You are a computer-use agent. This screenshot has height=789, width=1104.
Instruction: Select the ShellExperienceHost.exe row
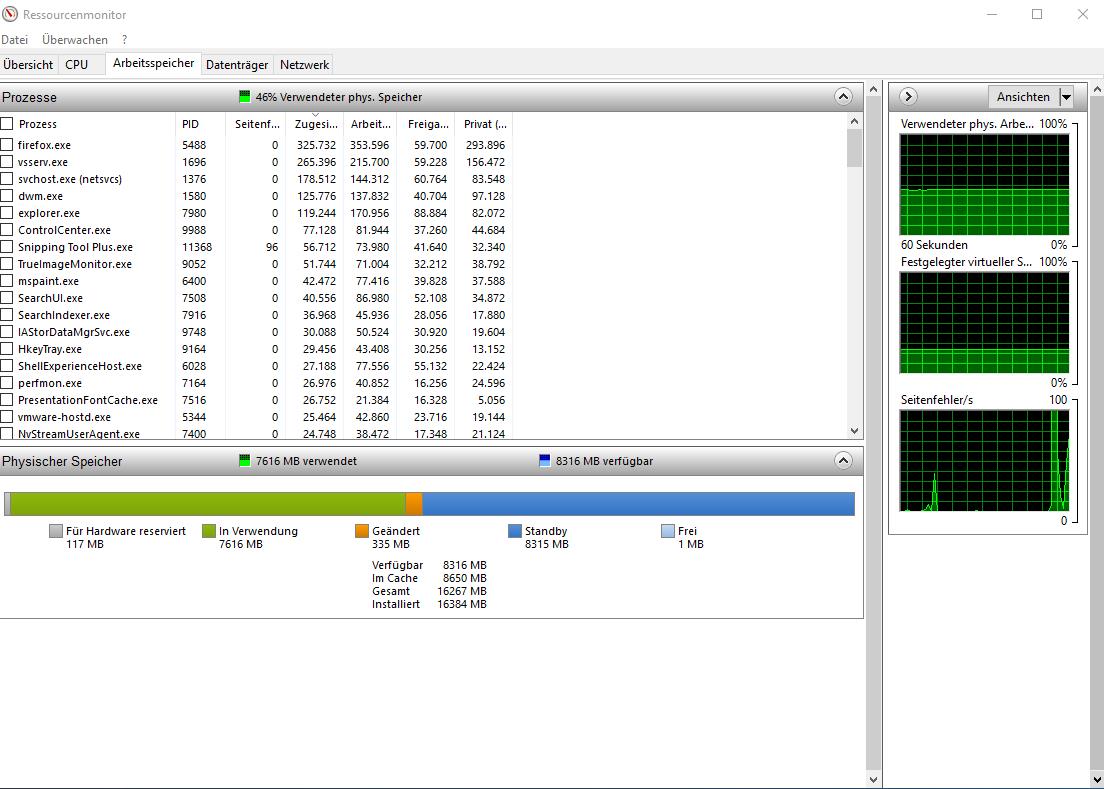tap(255, 366)
